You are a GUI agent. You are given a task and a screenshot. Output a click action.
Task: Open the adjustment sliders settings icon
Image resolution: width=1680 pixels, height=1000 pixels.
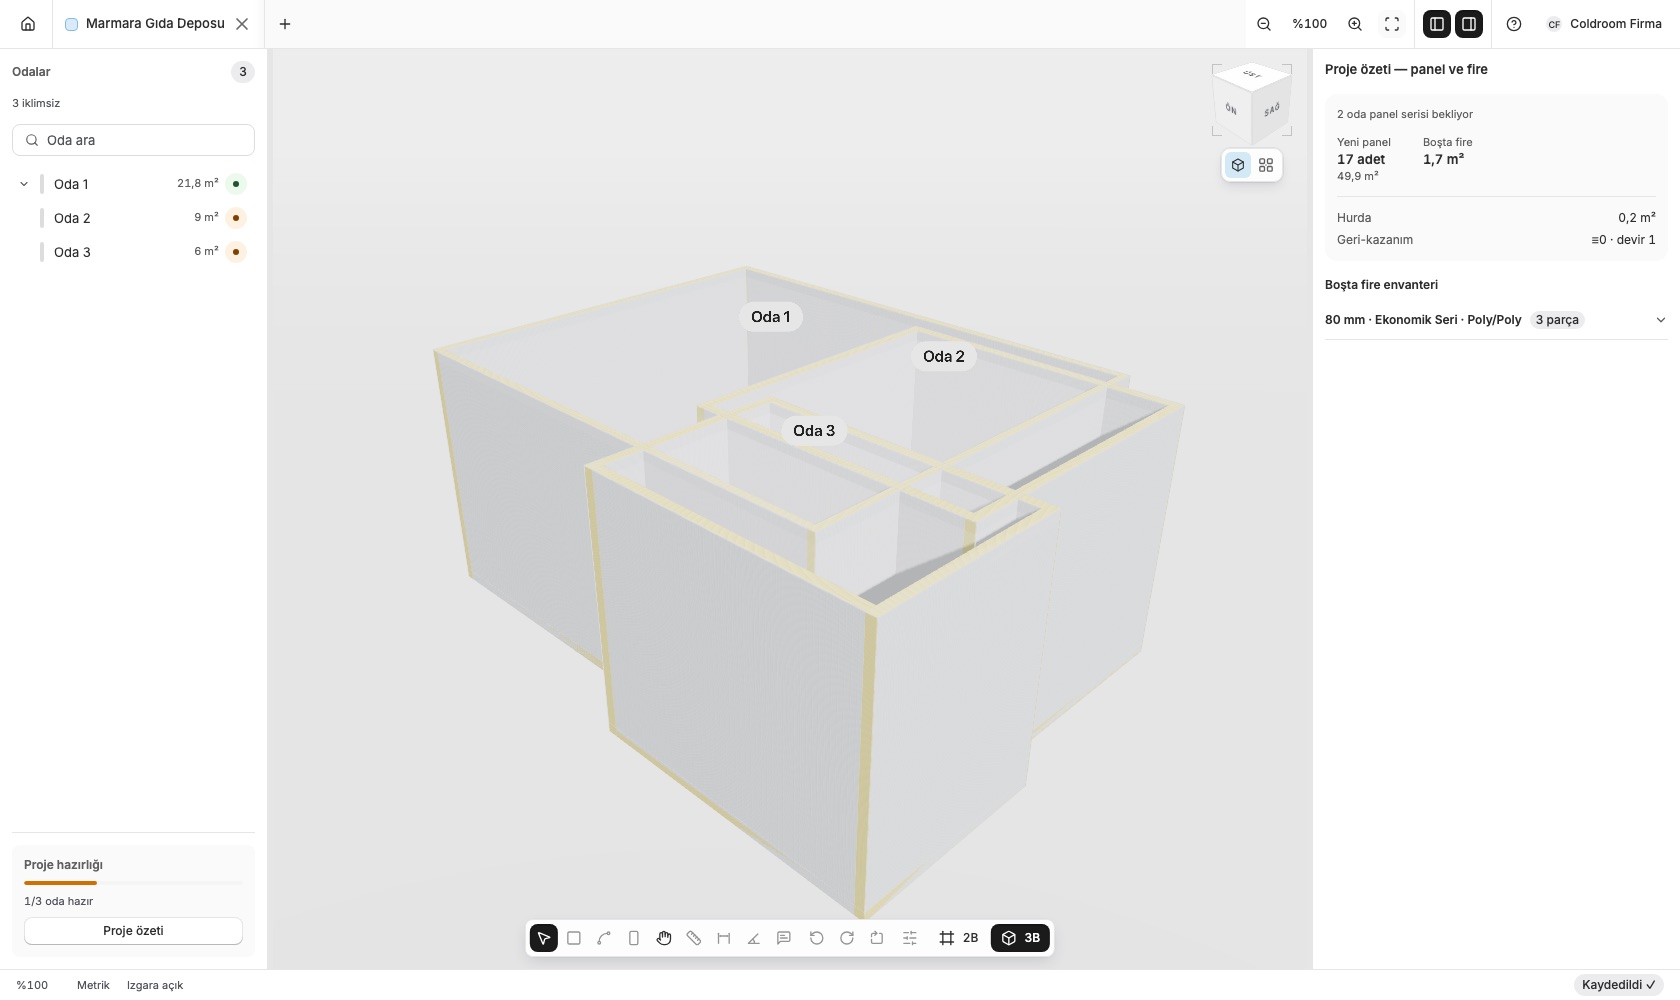(910, 938)
